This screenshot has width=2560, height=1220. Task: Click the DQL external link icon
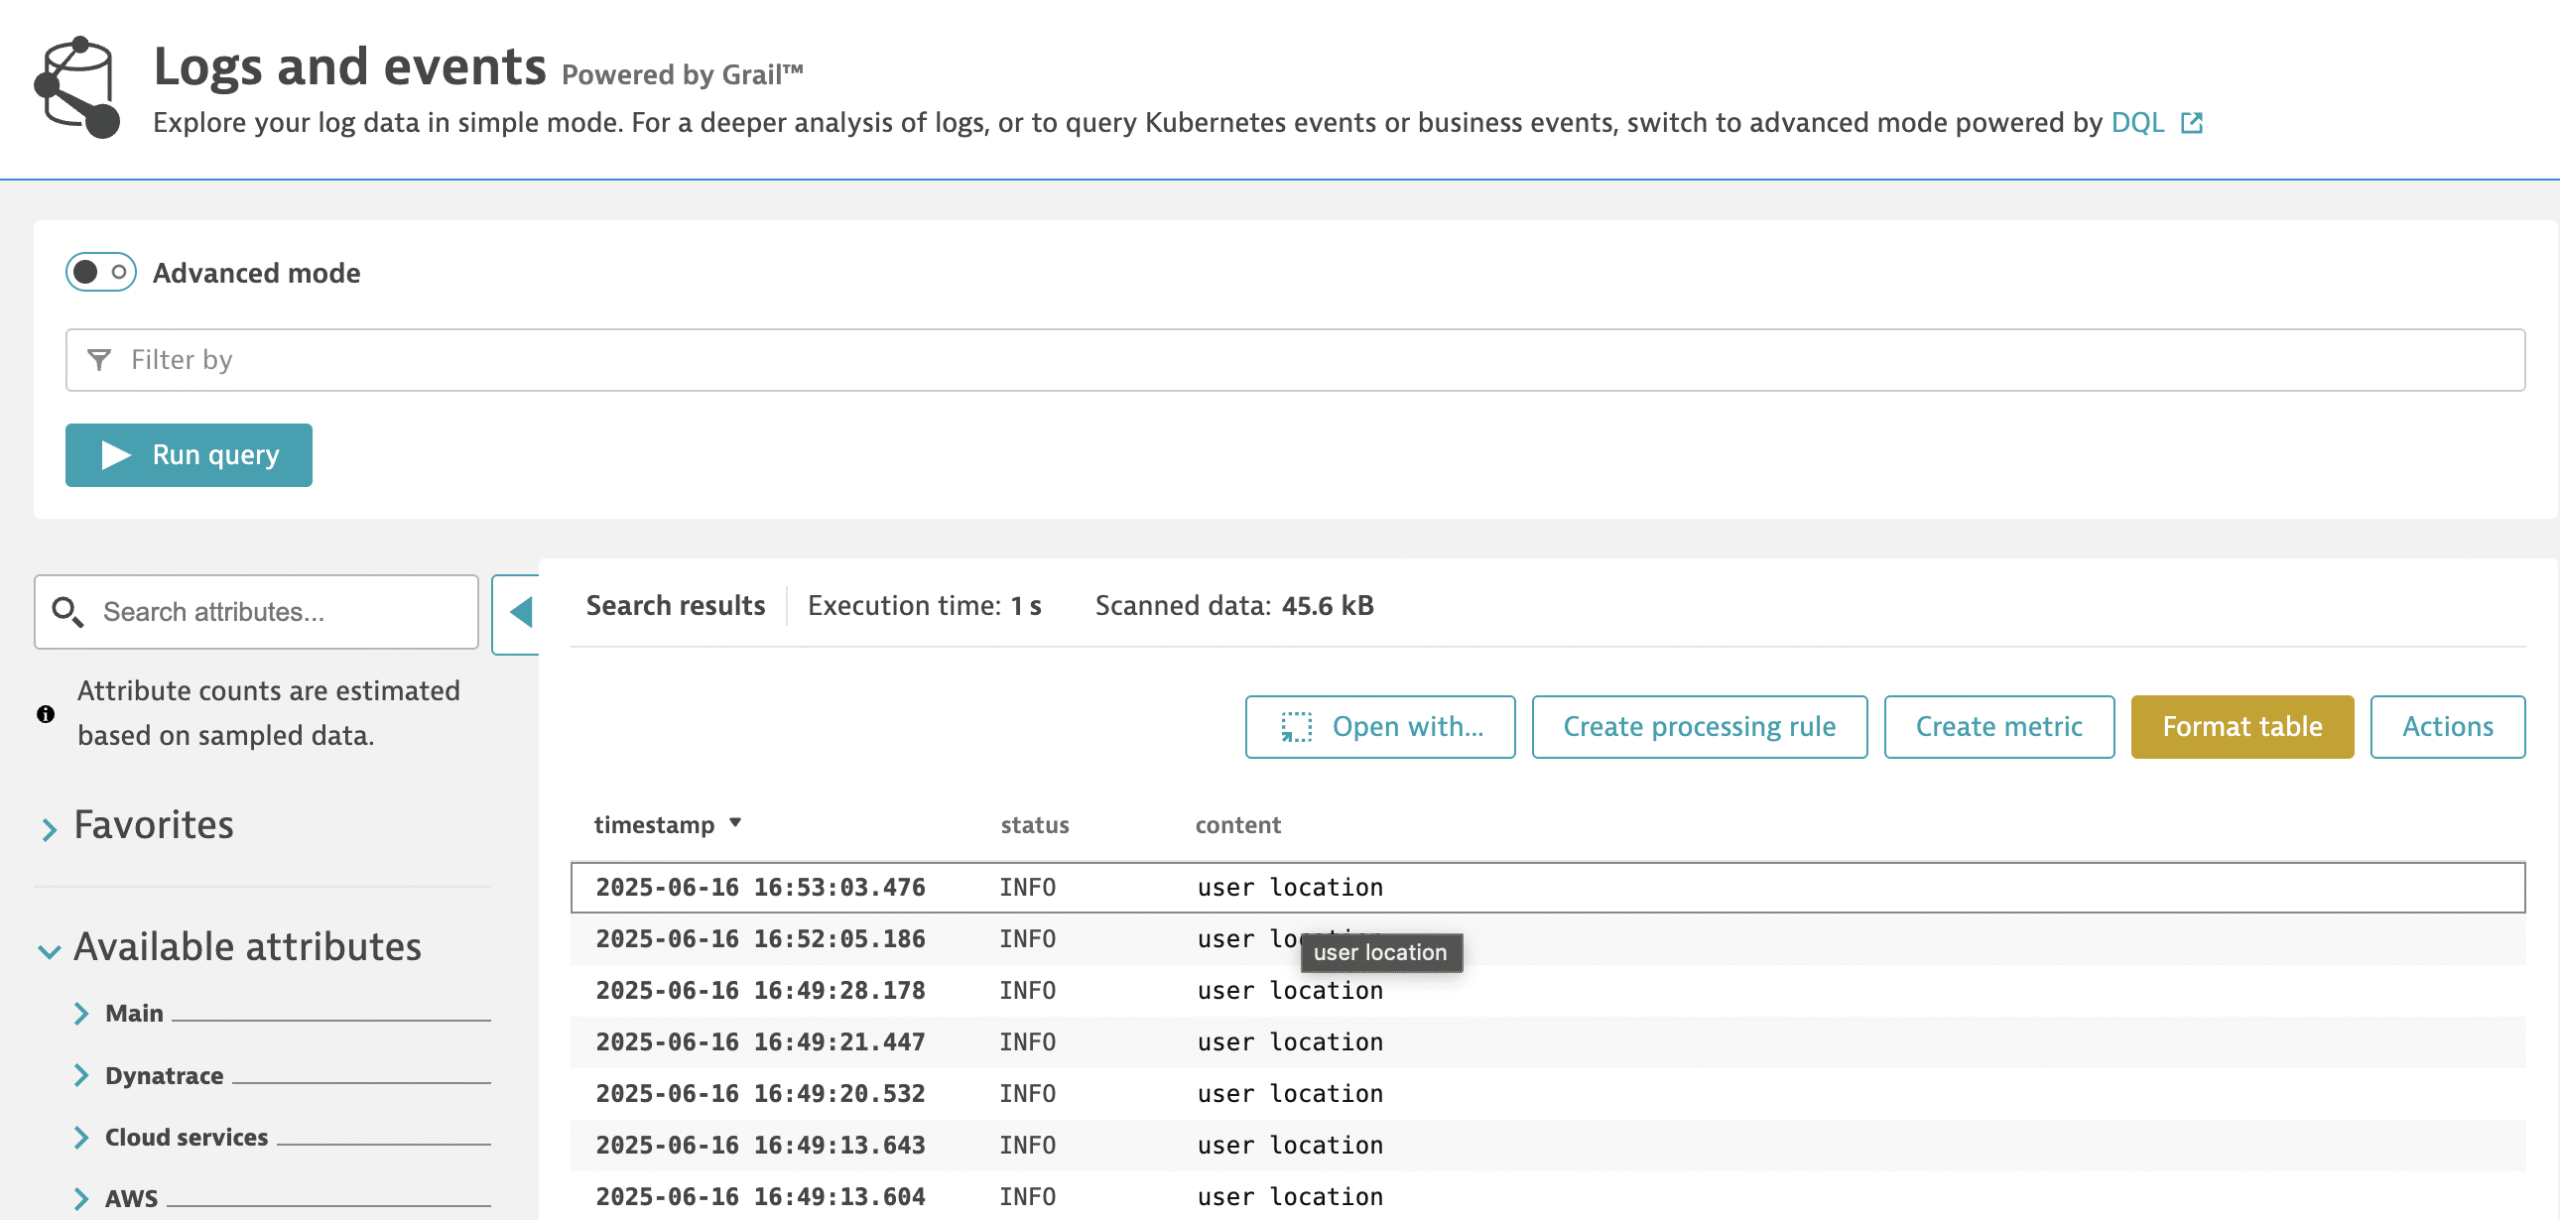pos(2192,123)
